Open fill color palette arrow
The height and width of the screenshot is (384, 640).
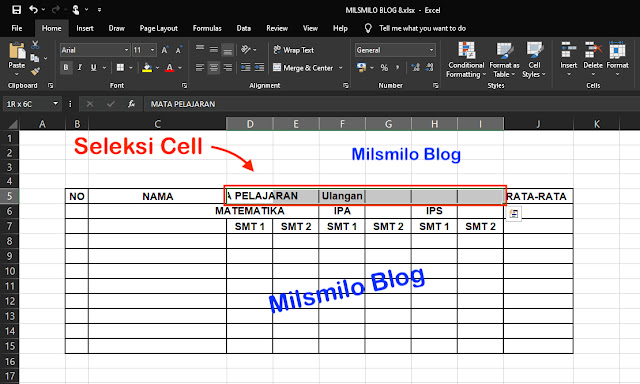(158, 68)
